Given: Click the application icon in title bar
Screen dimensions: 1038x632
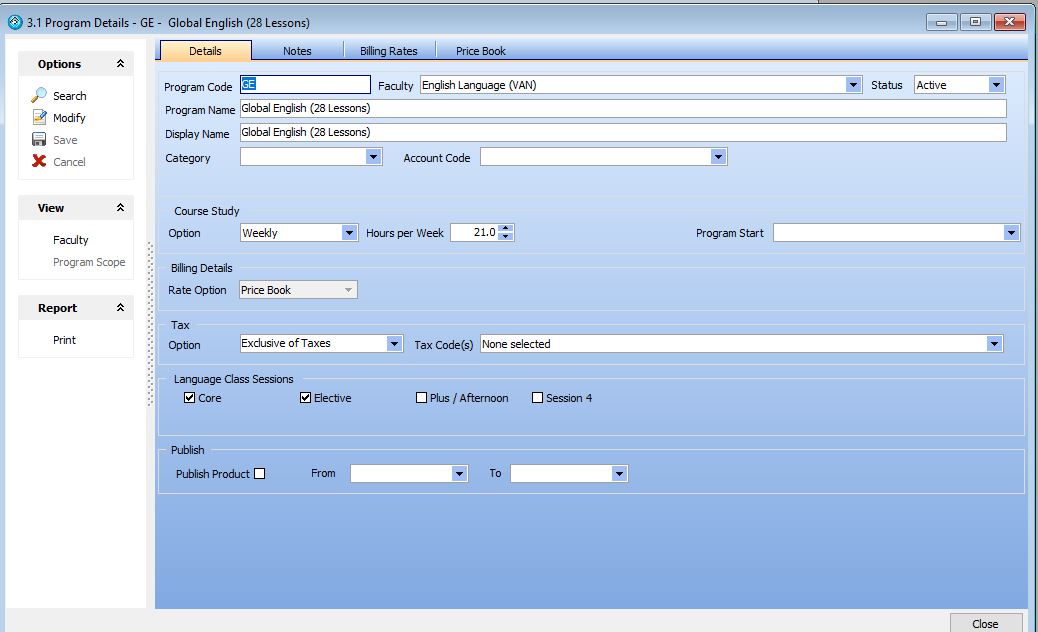Looking at the screenshot, I should 14,22.
